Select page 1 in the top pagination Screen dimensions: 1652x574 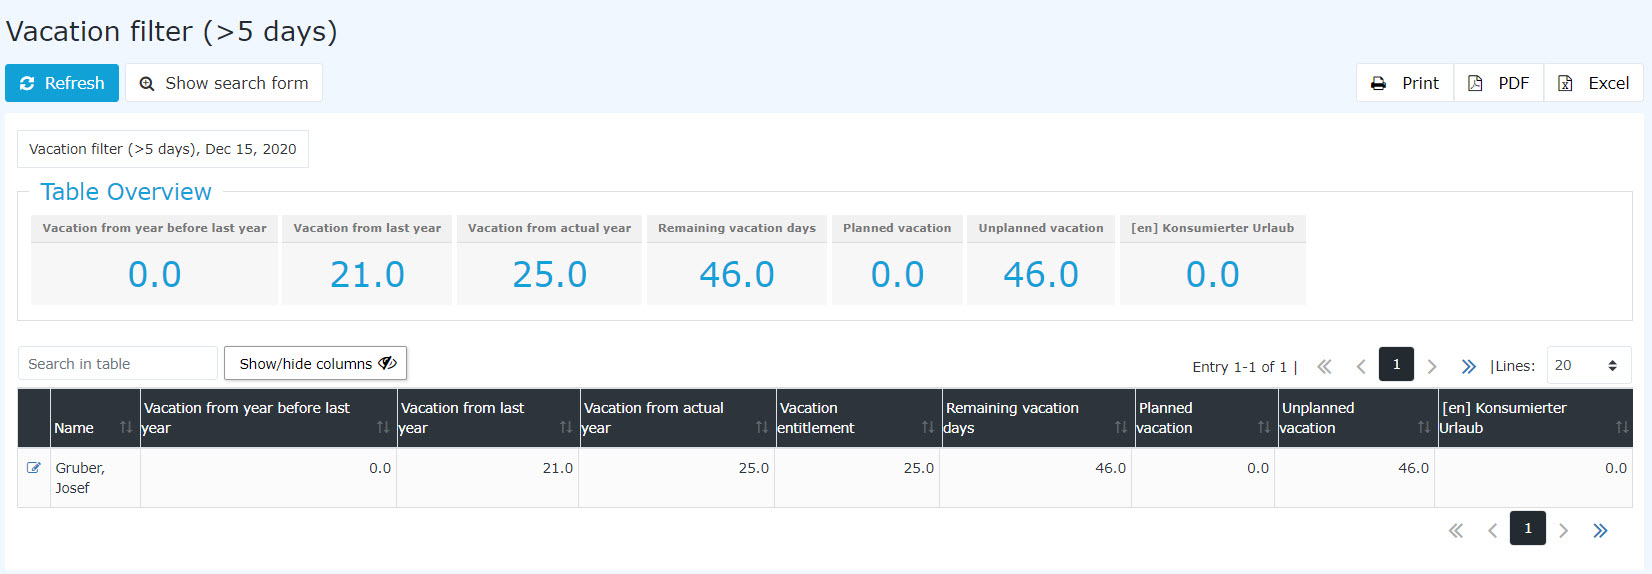(1396, 364)
